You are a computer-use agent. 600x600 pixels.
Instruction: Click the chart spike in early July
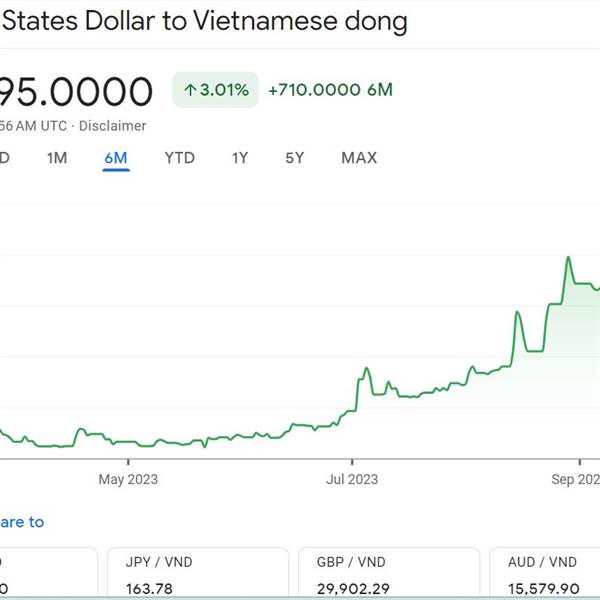point(367,369)
